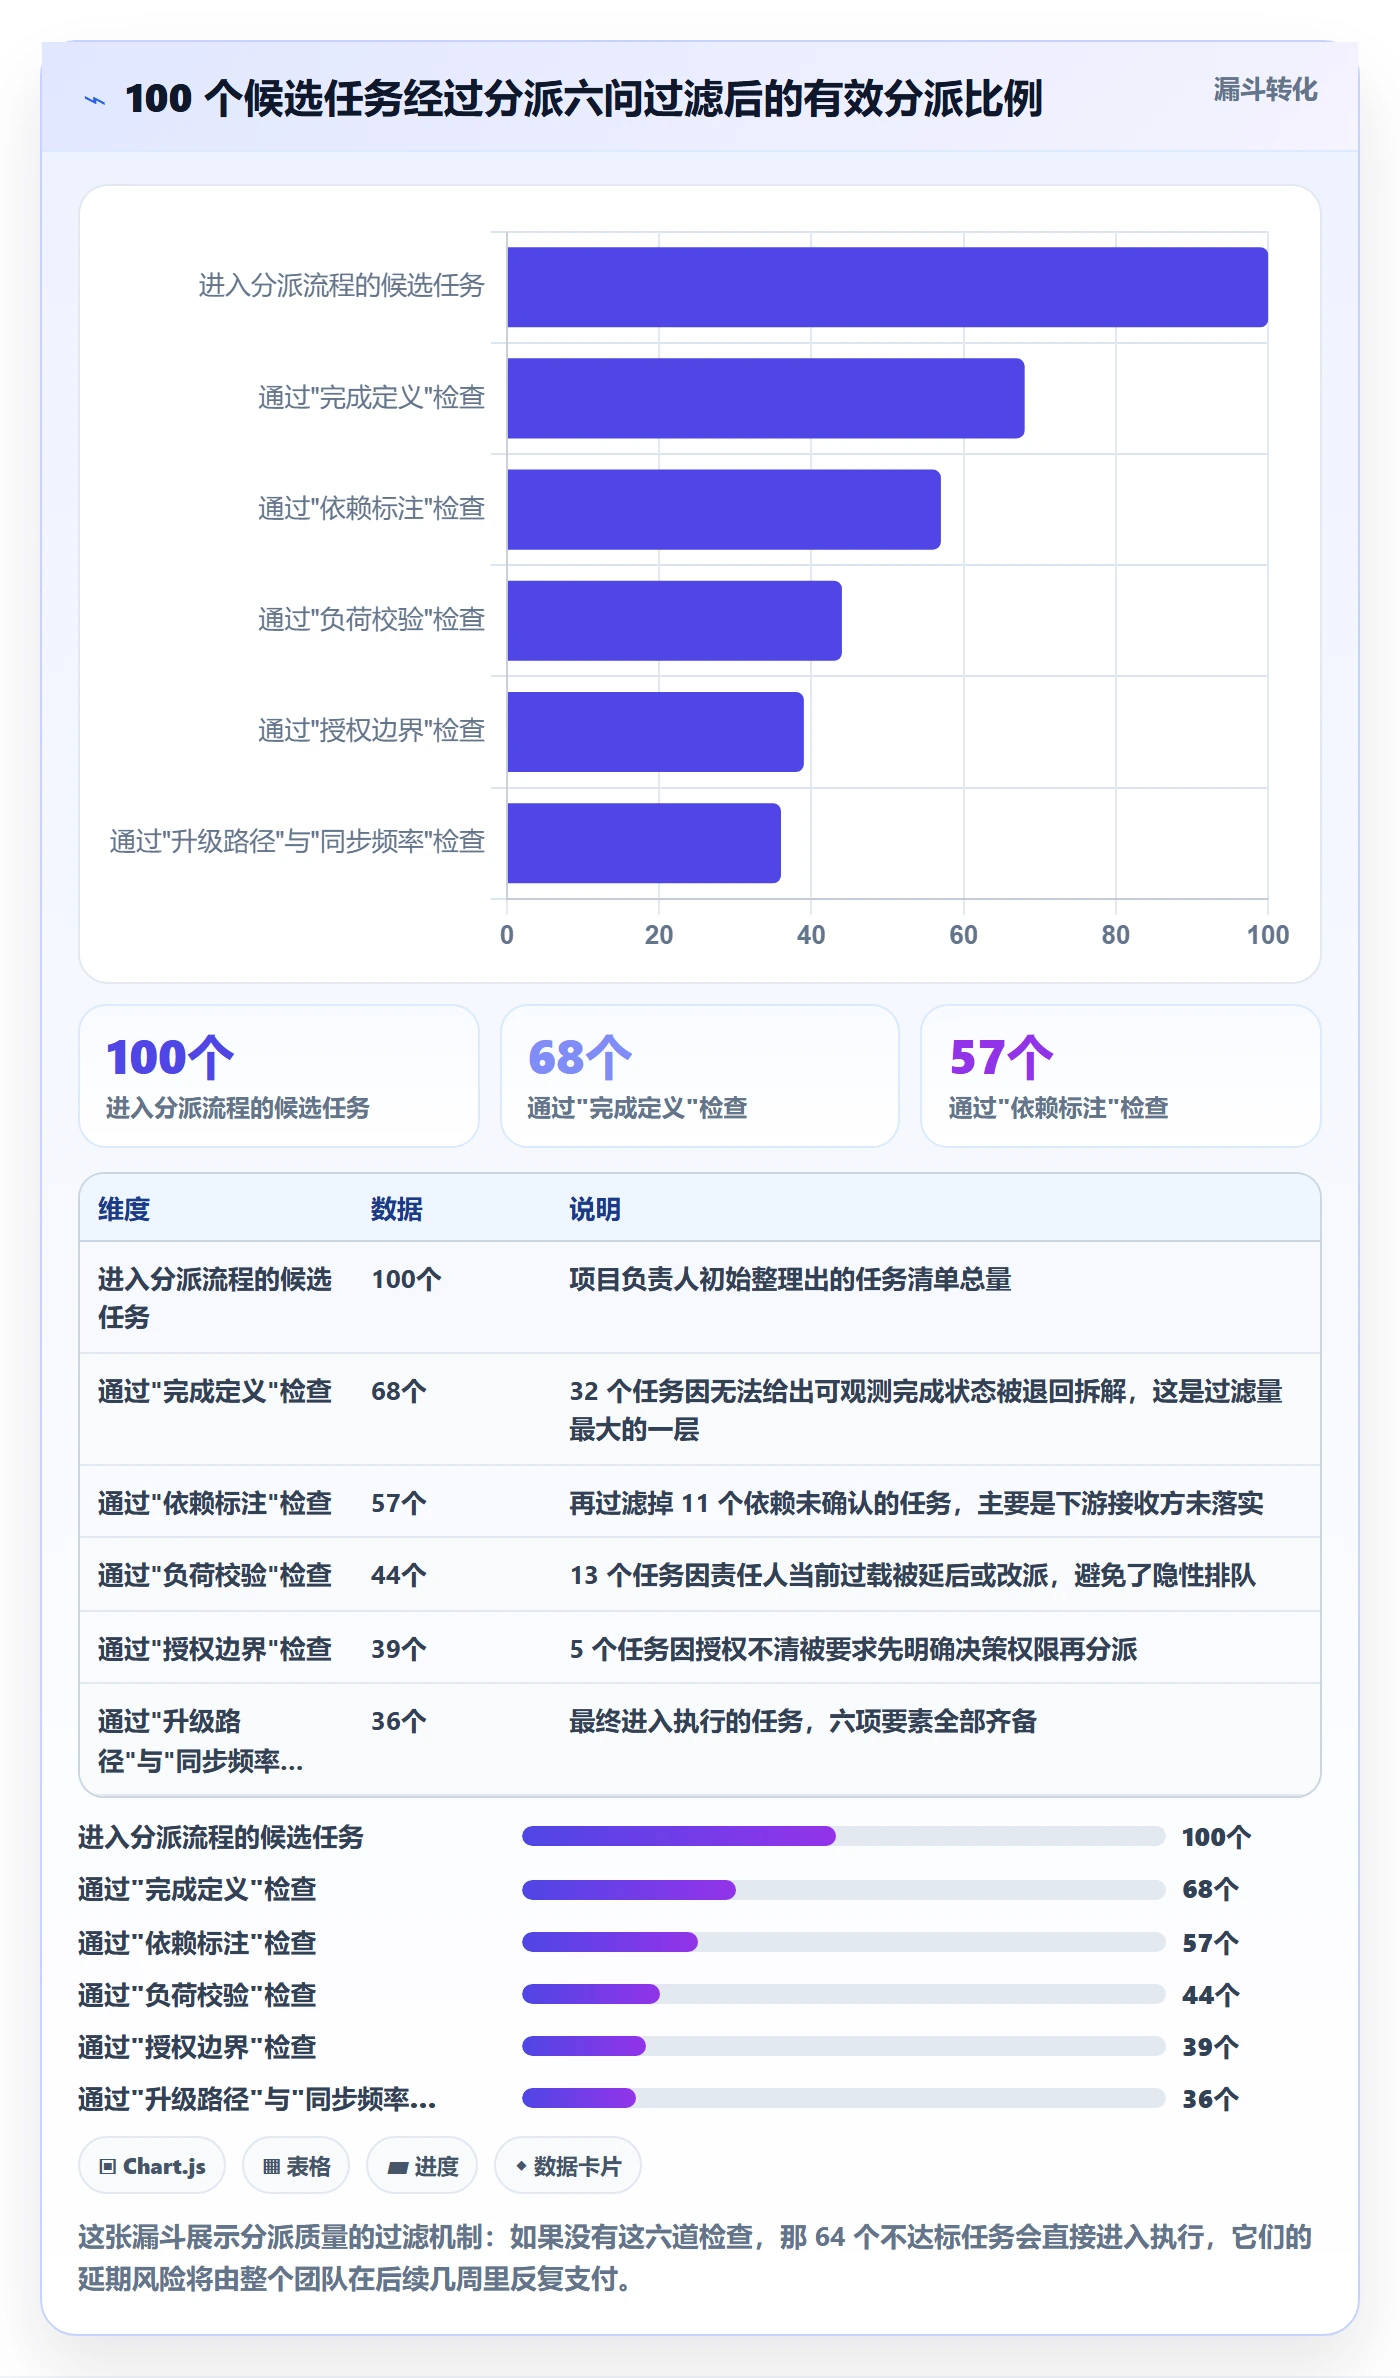Click the footer paragraph about 64 个不达标任务
Image resolution: width=1400 pixels, height=2378 pixels.
(695, 2258)
